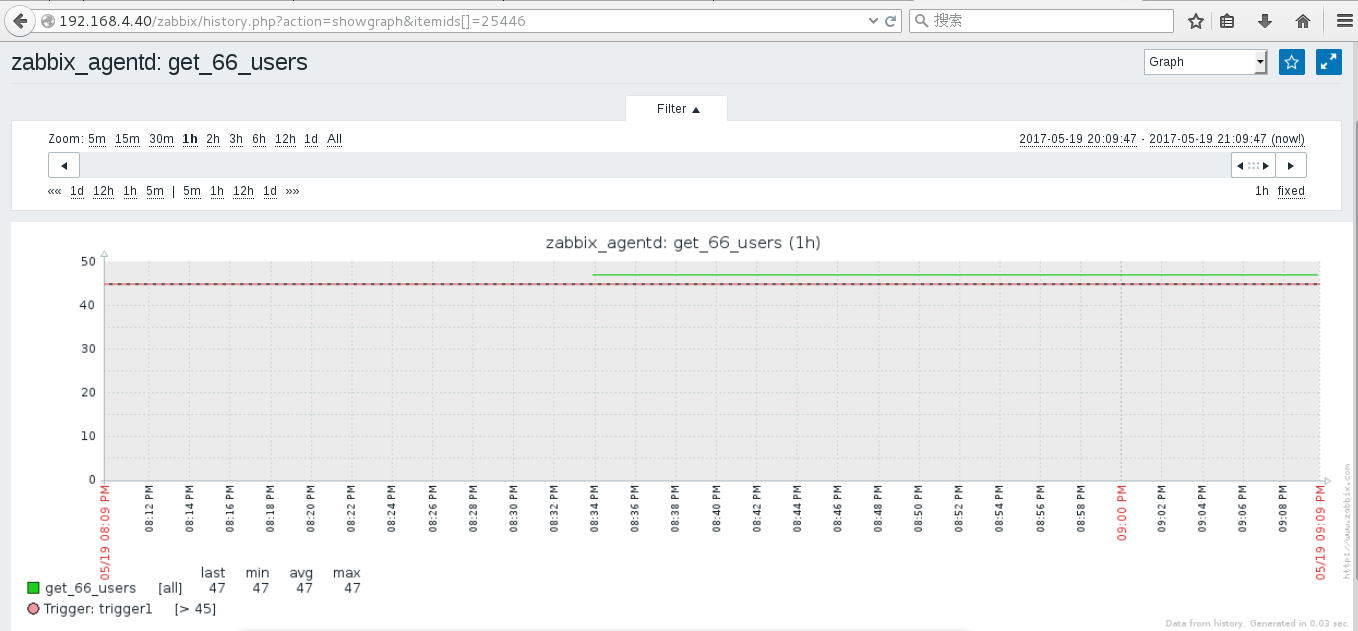Open the bookmarks list icon in toolbar
1358x631 pixels.
pyautogui.click(x=1227, y=21)
